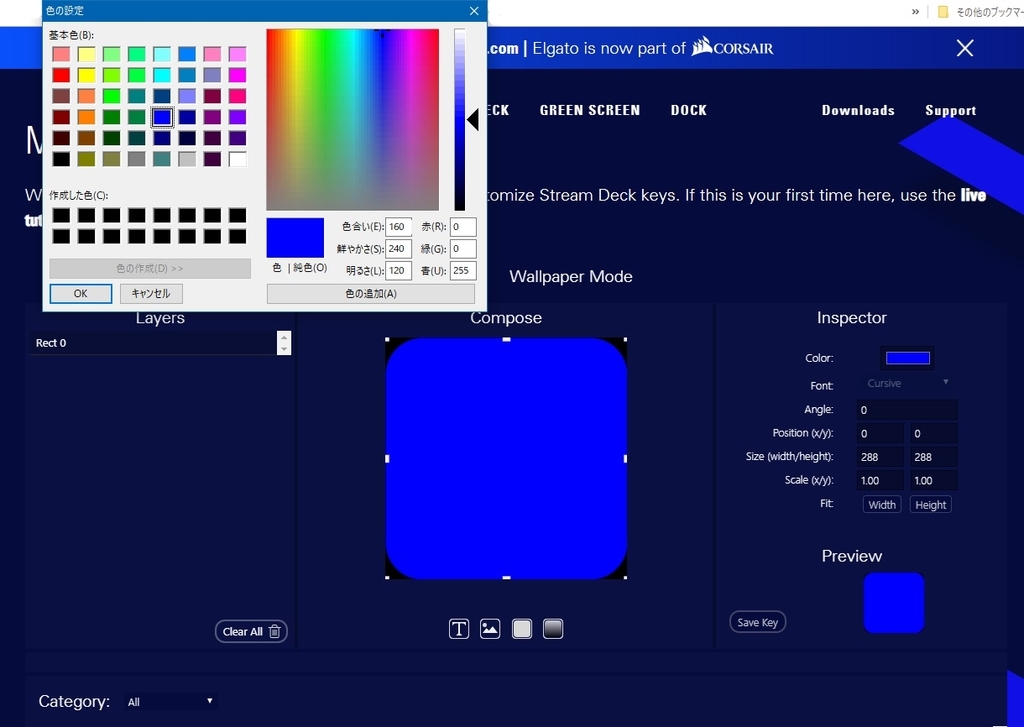
Task: Click 色の追加(A) to add the color
Action: tap(369, 293)
